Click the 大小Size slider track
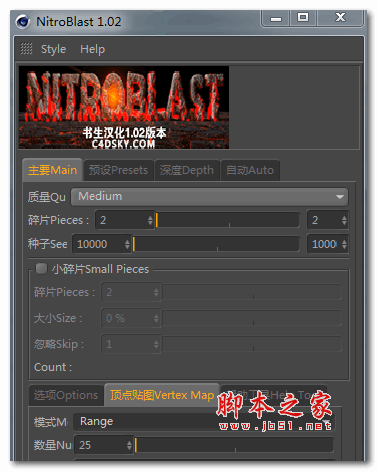The image size is (378, 472). pos(252,318)
